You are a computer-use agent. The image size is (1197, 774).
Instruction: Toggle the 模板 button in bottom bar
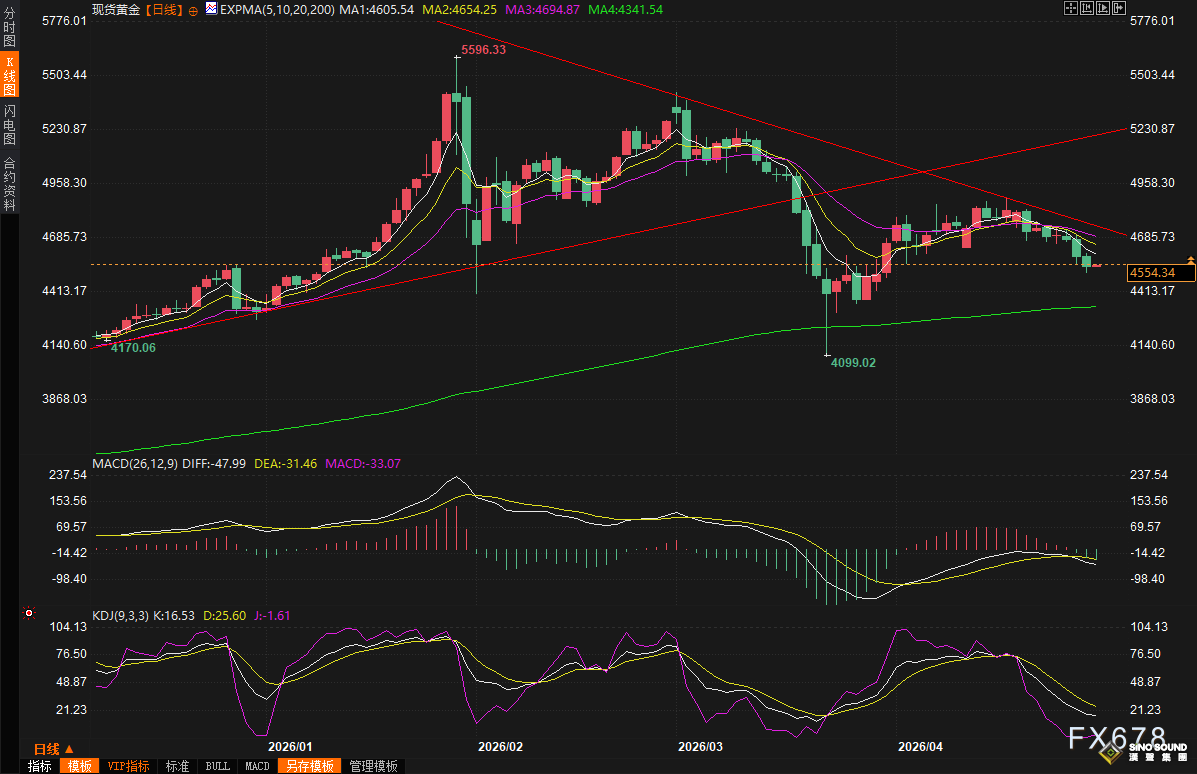point(79,766)
